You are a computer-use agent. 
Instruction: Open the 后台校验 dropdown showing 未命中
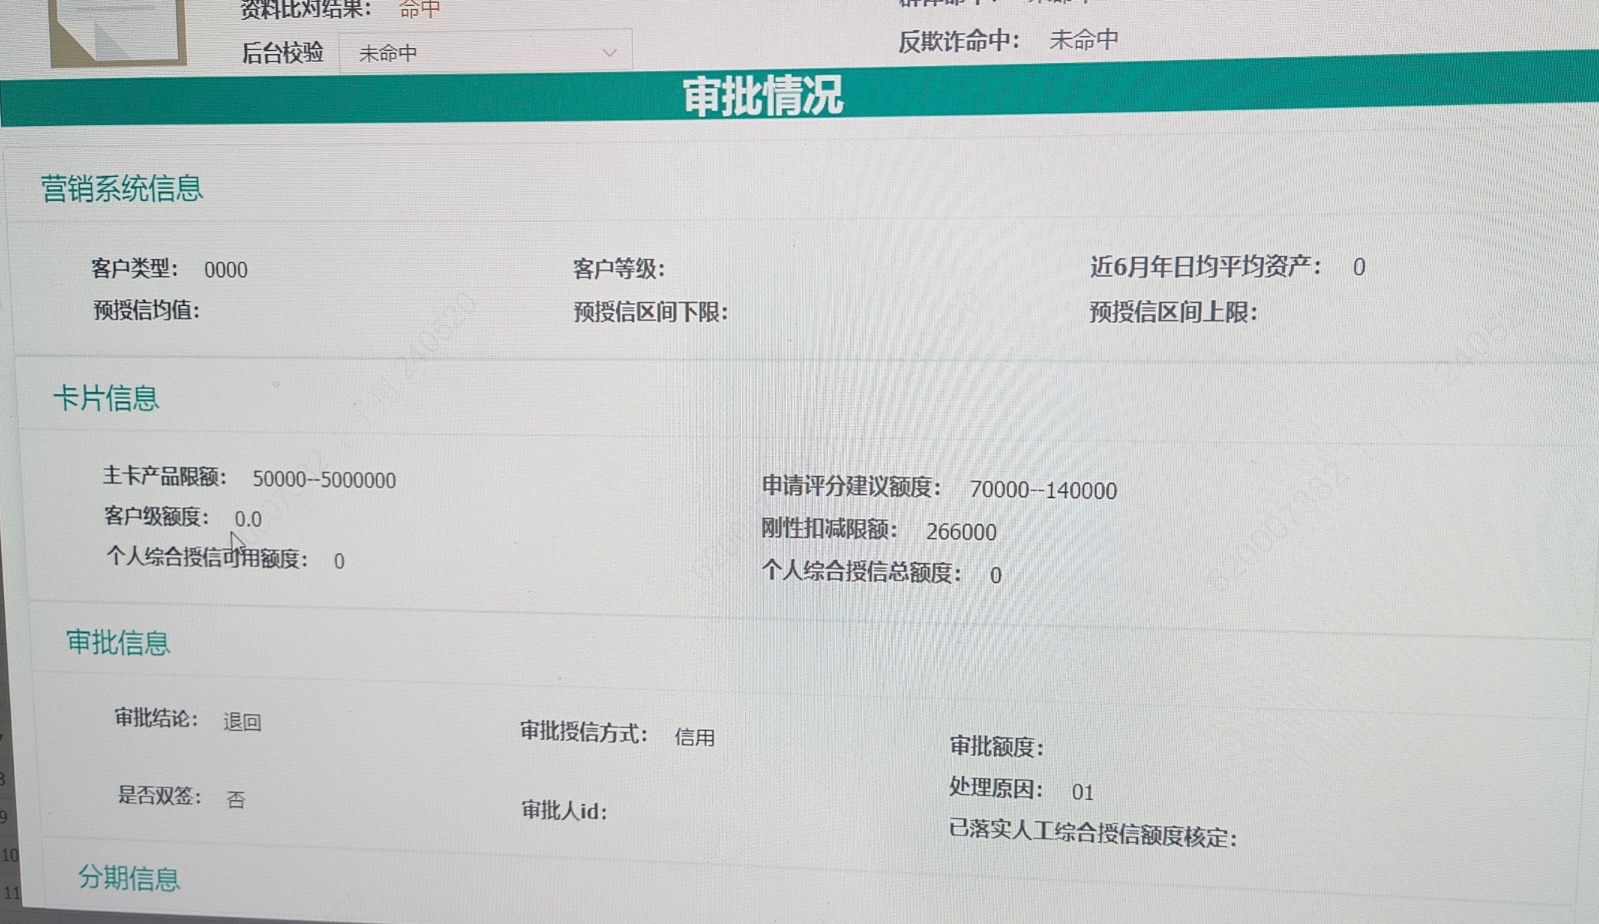[x=485, y=52]
